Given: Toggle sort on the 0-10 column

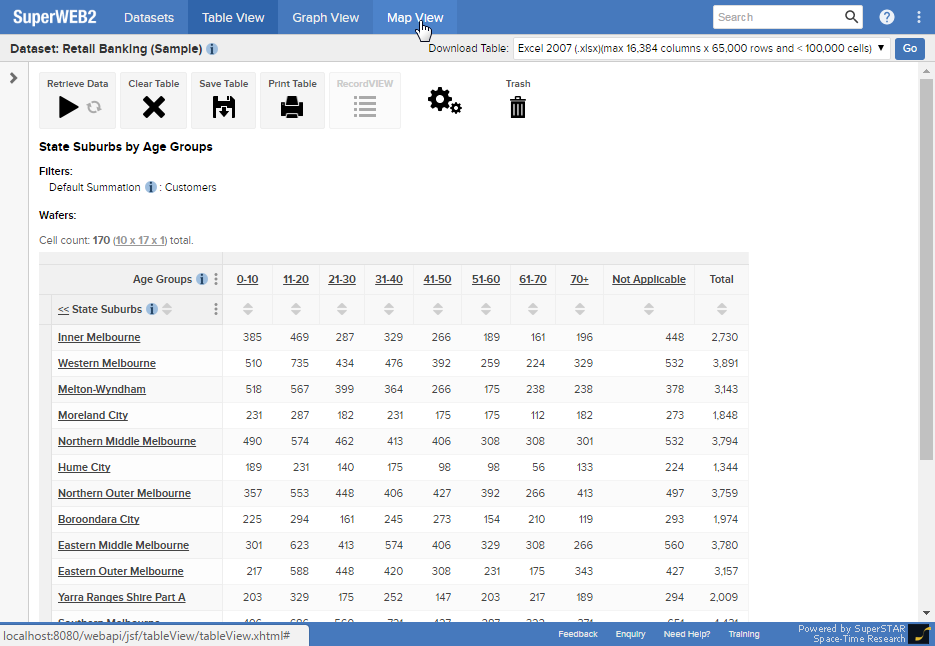Looking at the screenshot, I should click(247, 309).
